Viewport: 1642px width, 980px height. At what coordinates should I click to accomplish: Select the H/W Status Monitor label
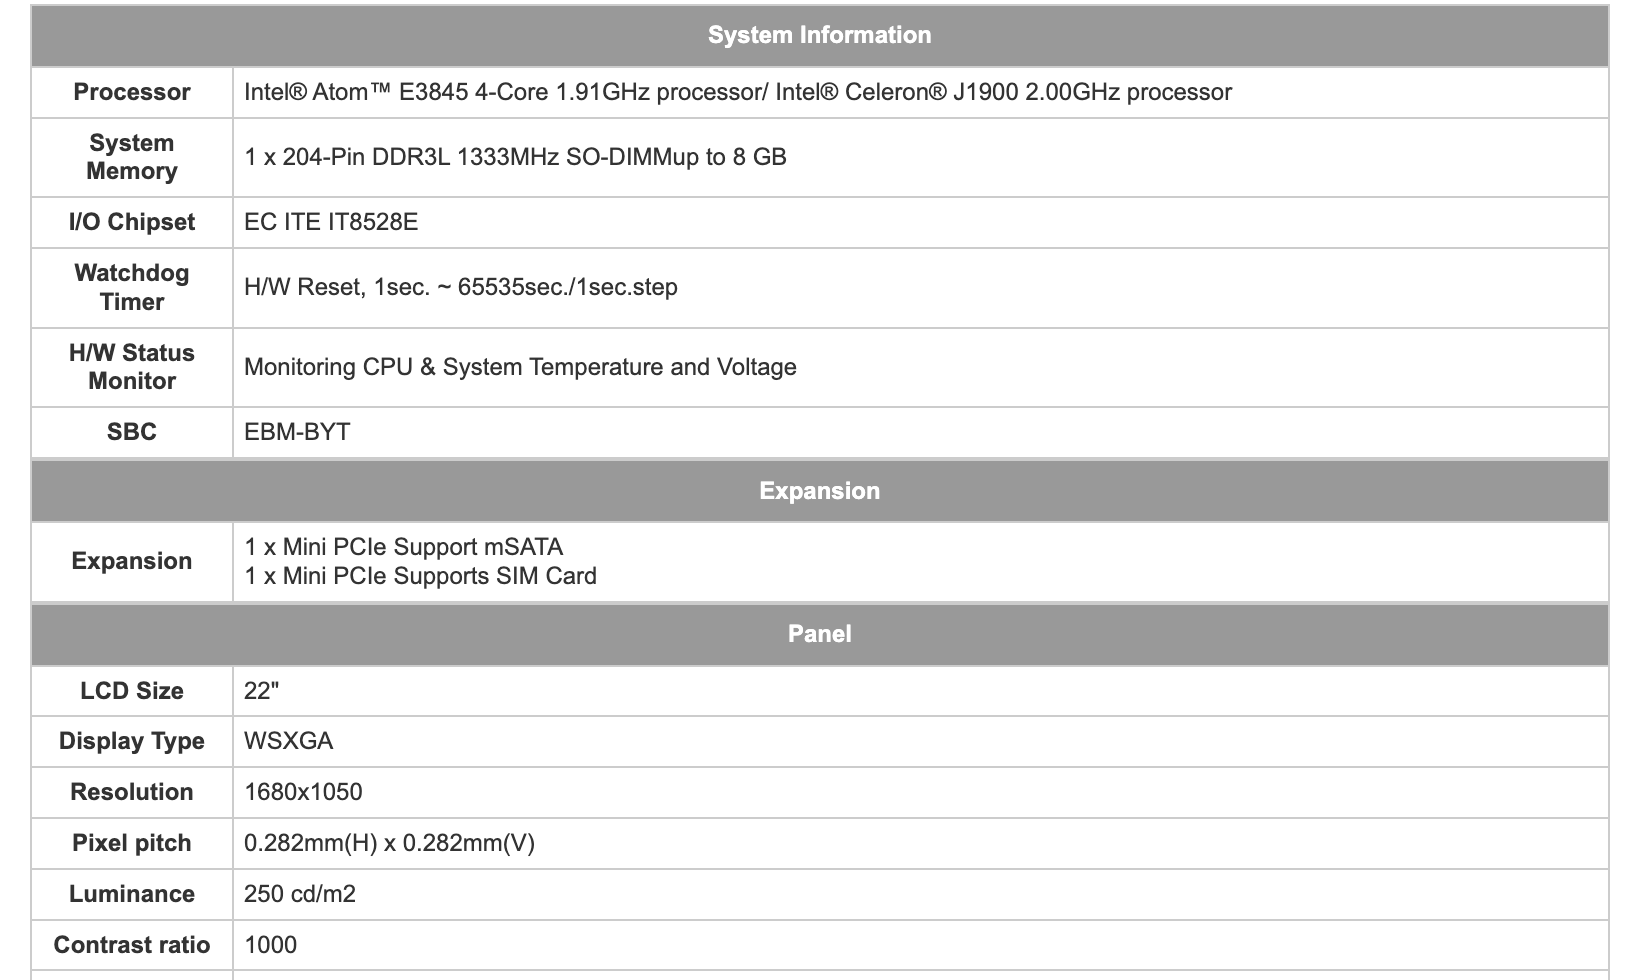(132, 367)
